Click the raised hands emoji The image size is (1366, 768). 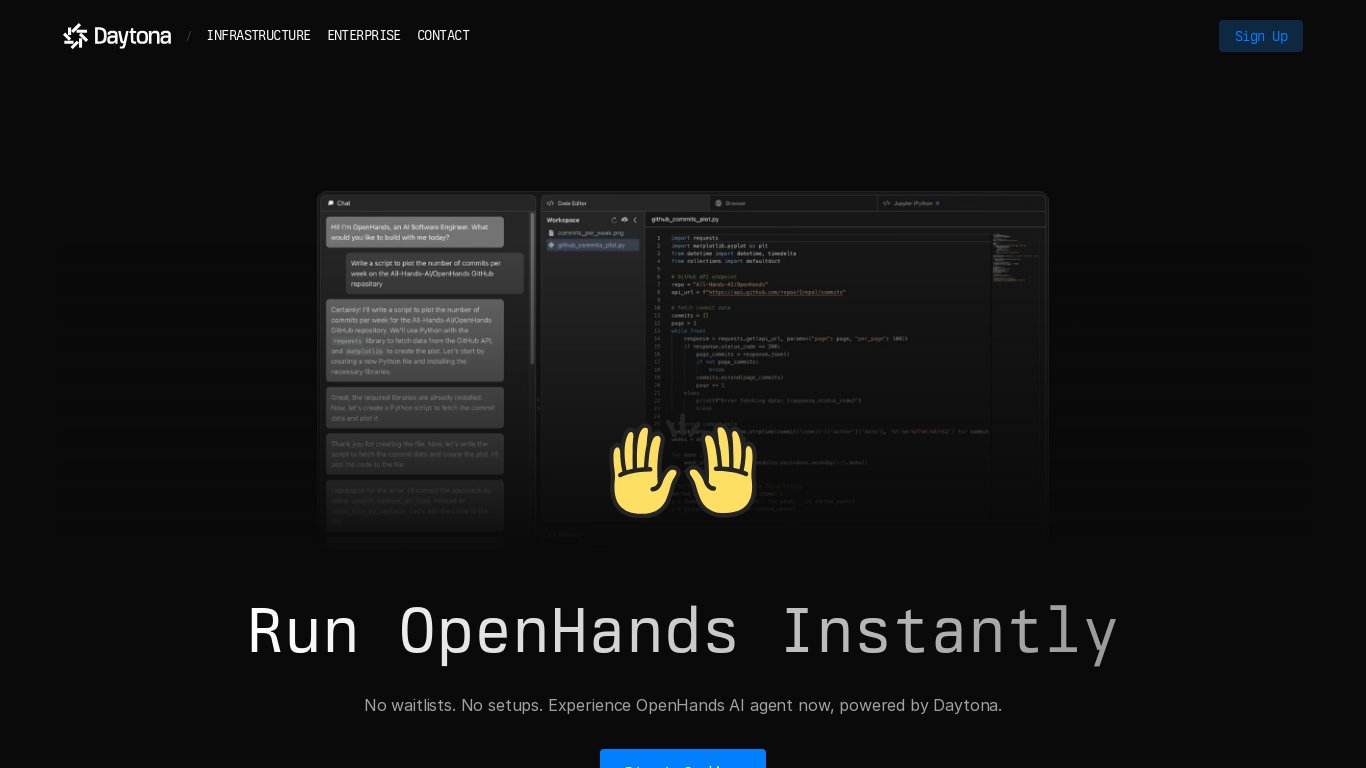[x=684, y=470]
